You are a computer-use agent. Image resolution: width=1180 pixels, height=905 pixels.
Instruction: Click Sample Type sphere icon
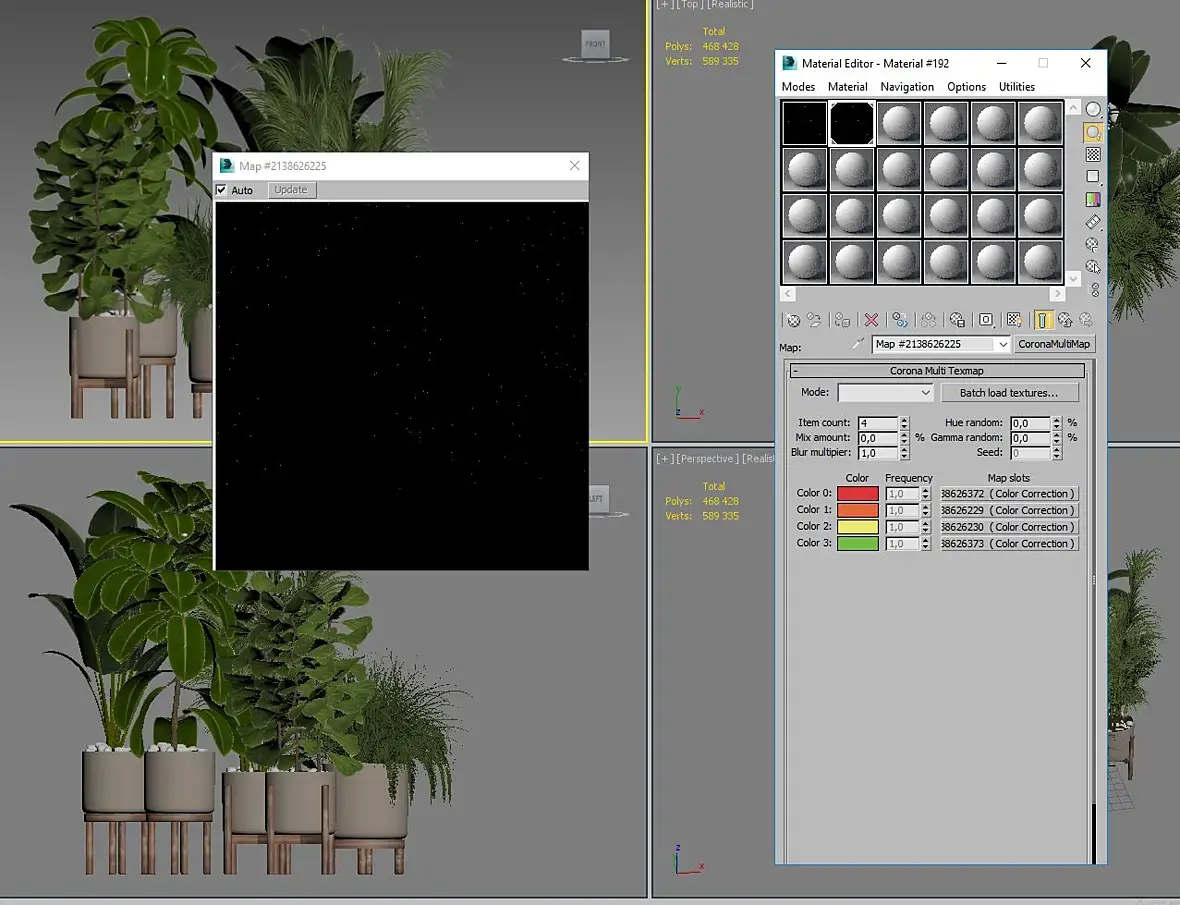point(1093,109)
